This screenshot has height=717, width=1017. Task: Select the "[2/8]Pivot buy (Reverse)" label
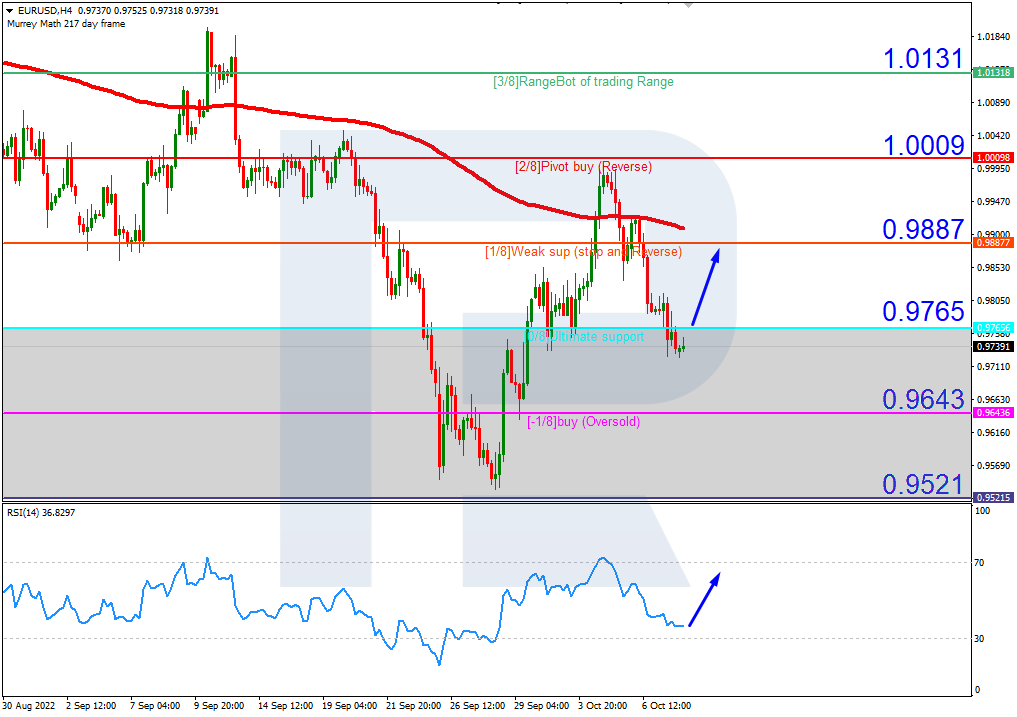point(583,166)
